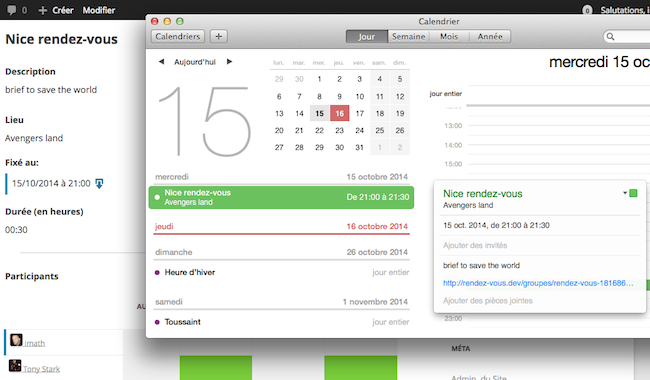Select day 15 in mini calendar
The width and height of the screenshot is (650, 380).
point(319,113)
